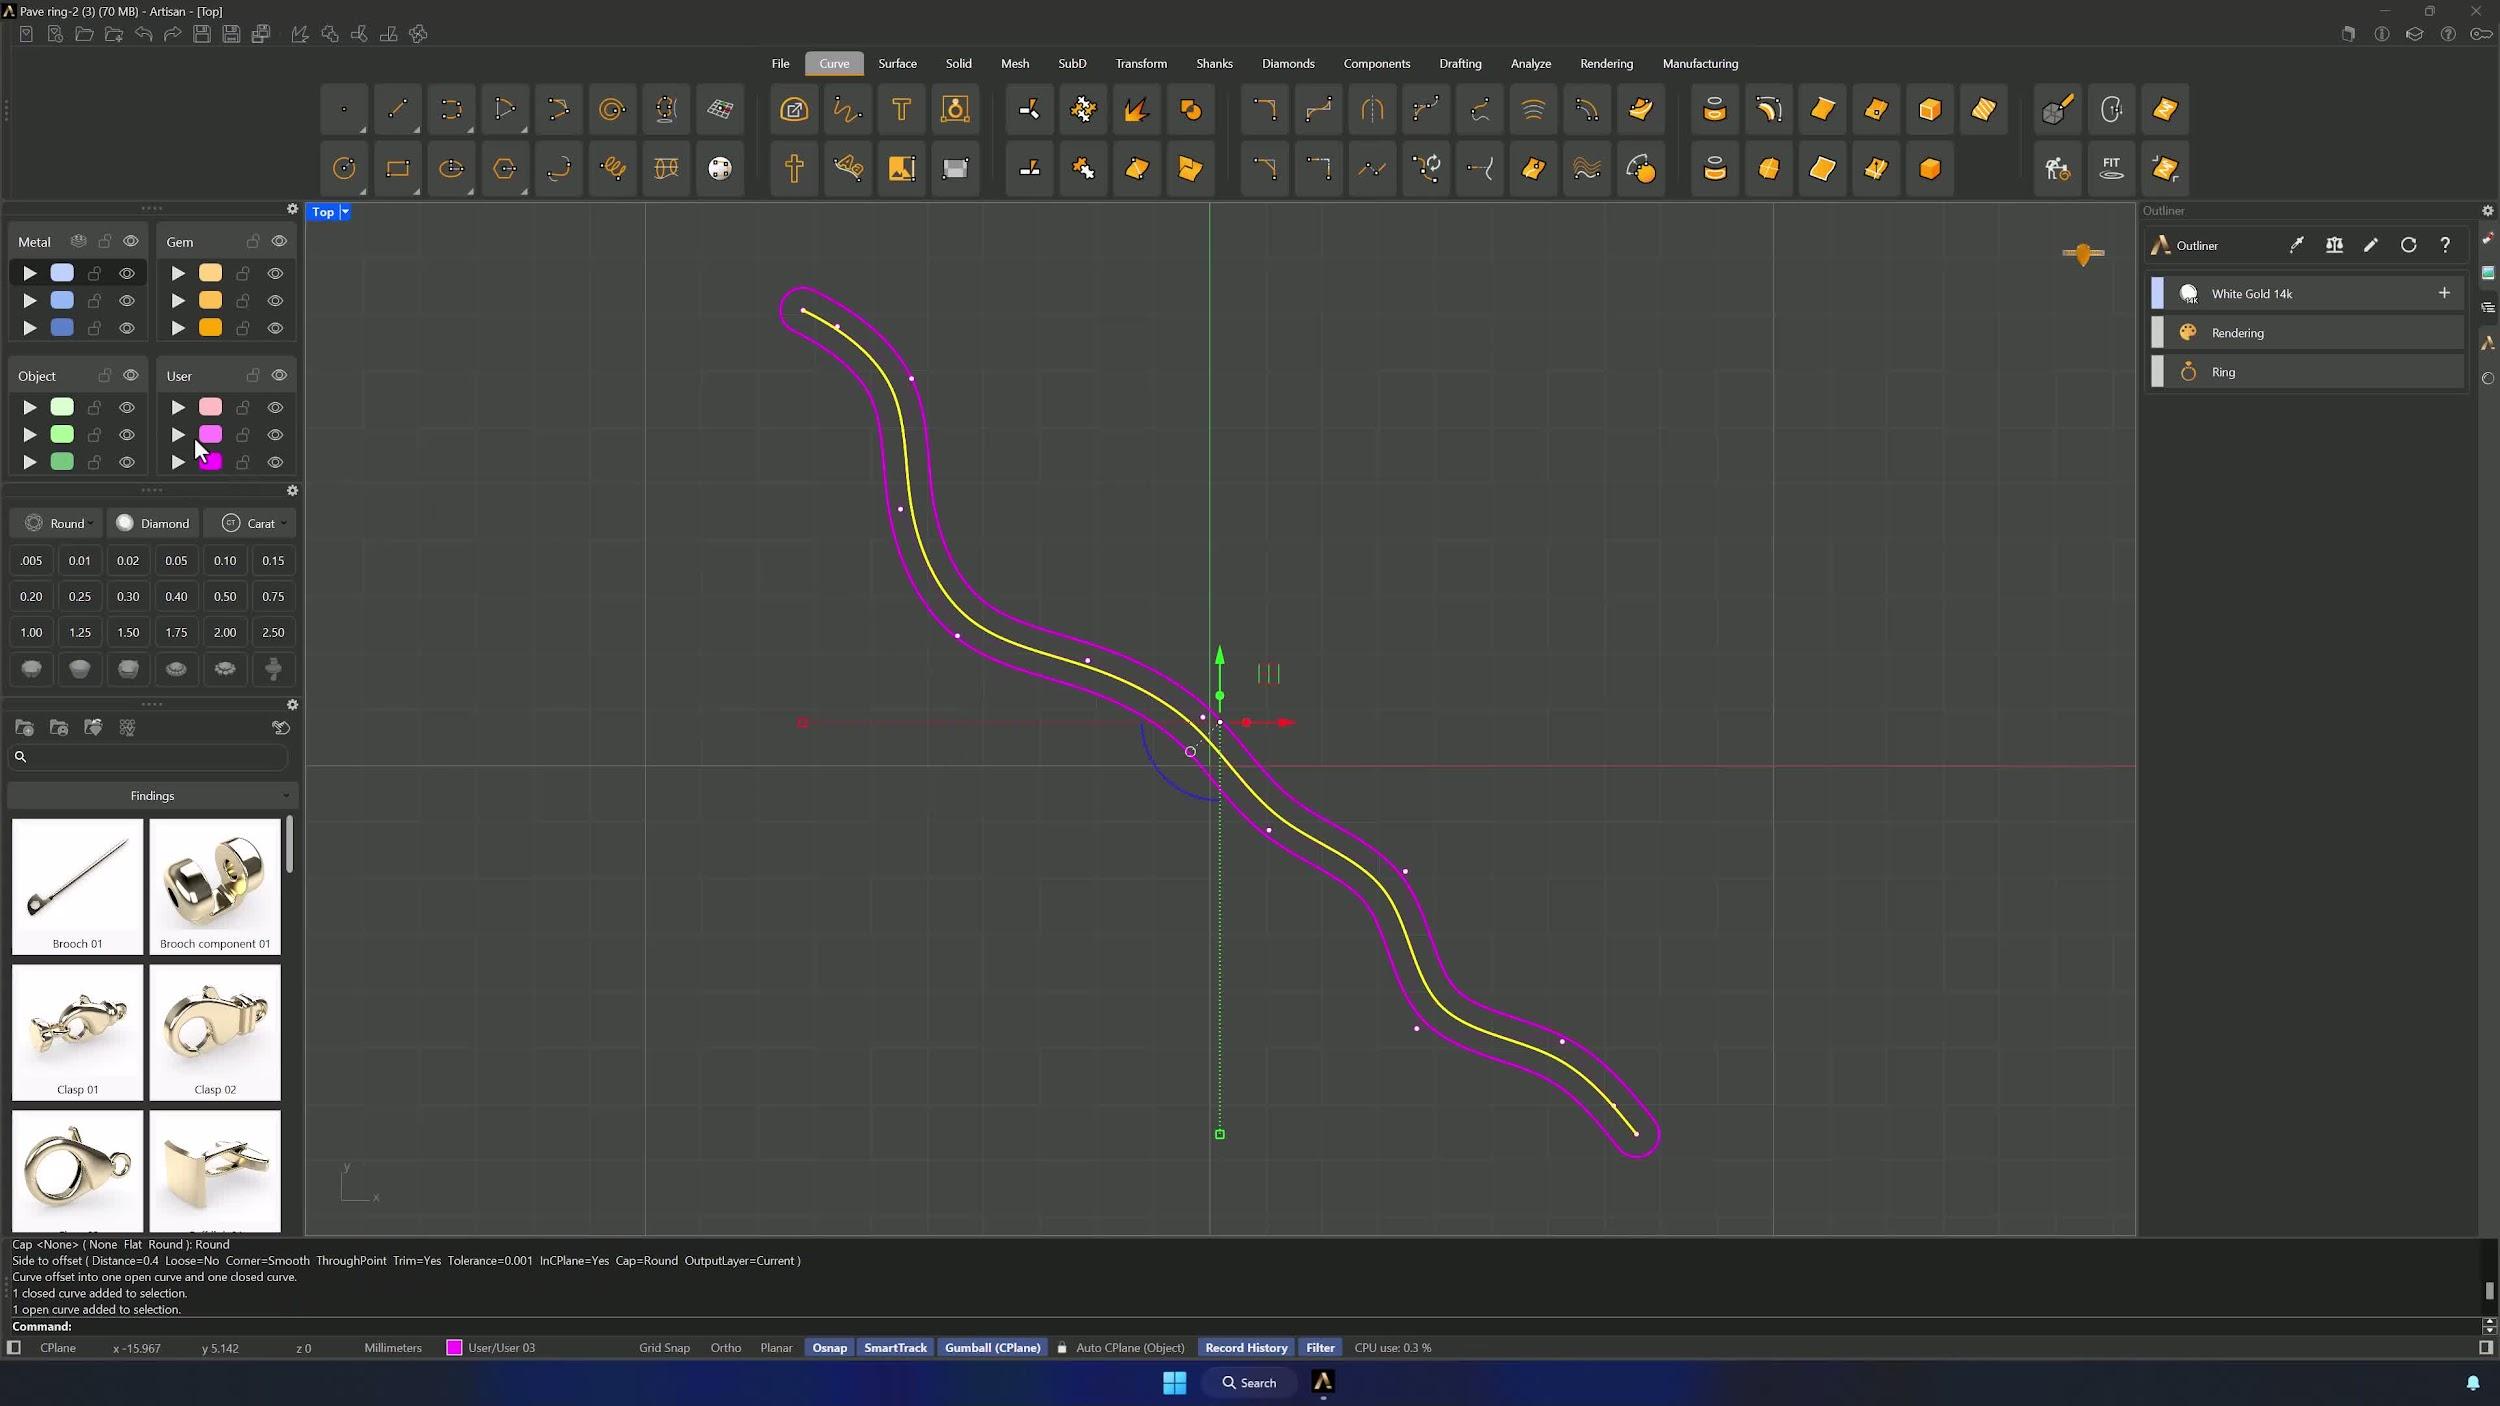Switch to the Solid tab
The height and width of the screenshot is (1406, 2500).
(x=958, y=63)
